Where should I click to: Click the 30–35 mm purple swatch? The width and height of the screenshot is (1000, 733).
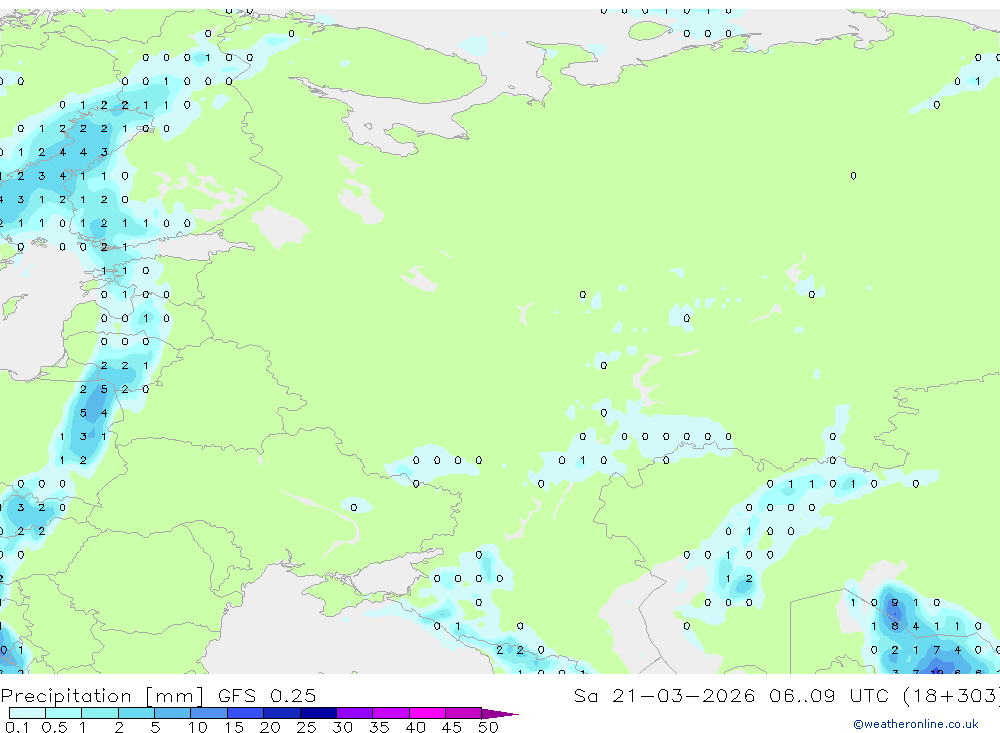point(354,713)
